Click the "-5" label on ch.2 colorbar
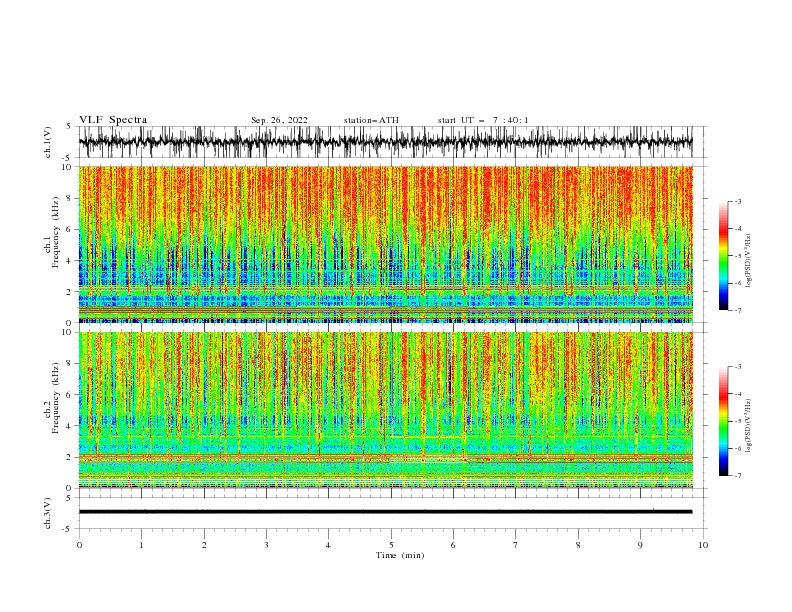 [x=738, y=421]
